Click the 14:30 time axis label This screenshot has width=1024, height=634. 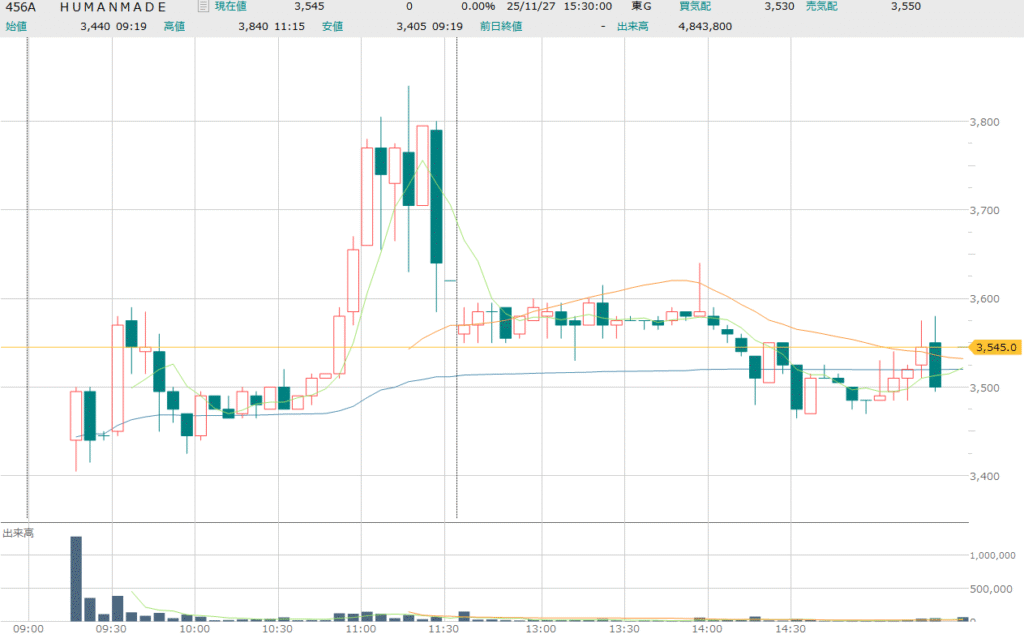(790, 629)
